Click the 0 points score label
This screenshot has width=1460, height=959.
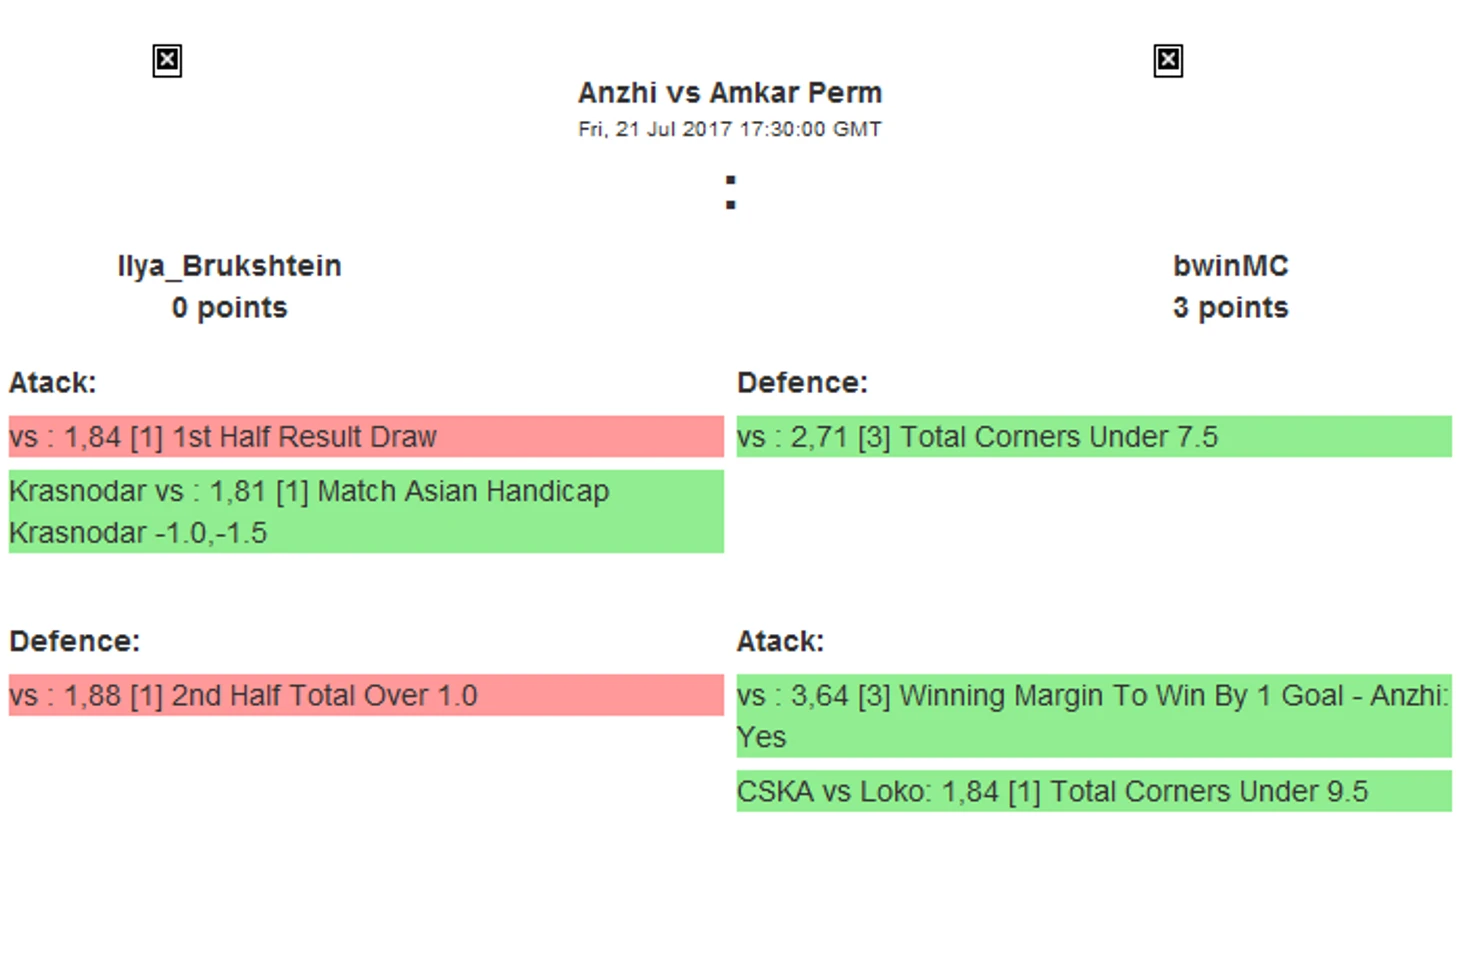click(229, 308)
